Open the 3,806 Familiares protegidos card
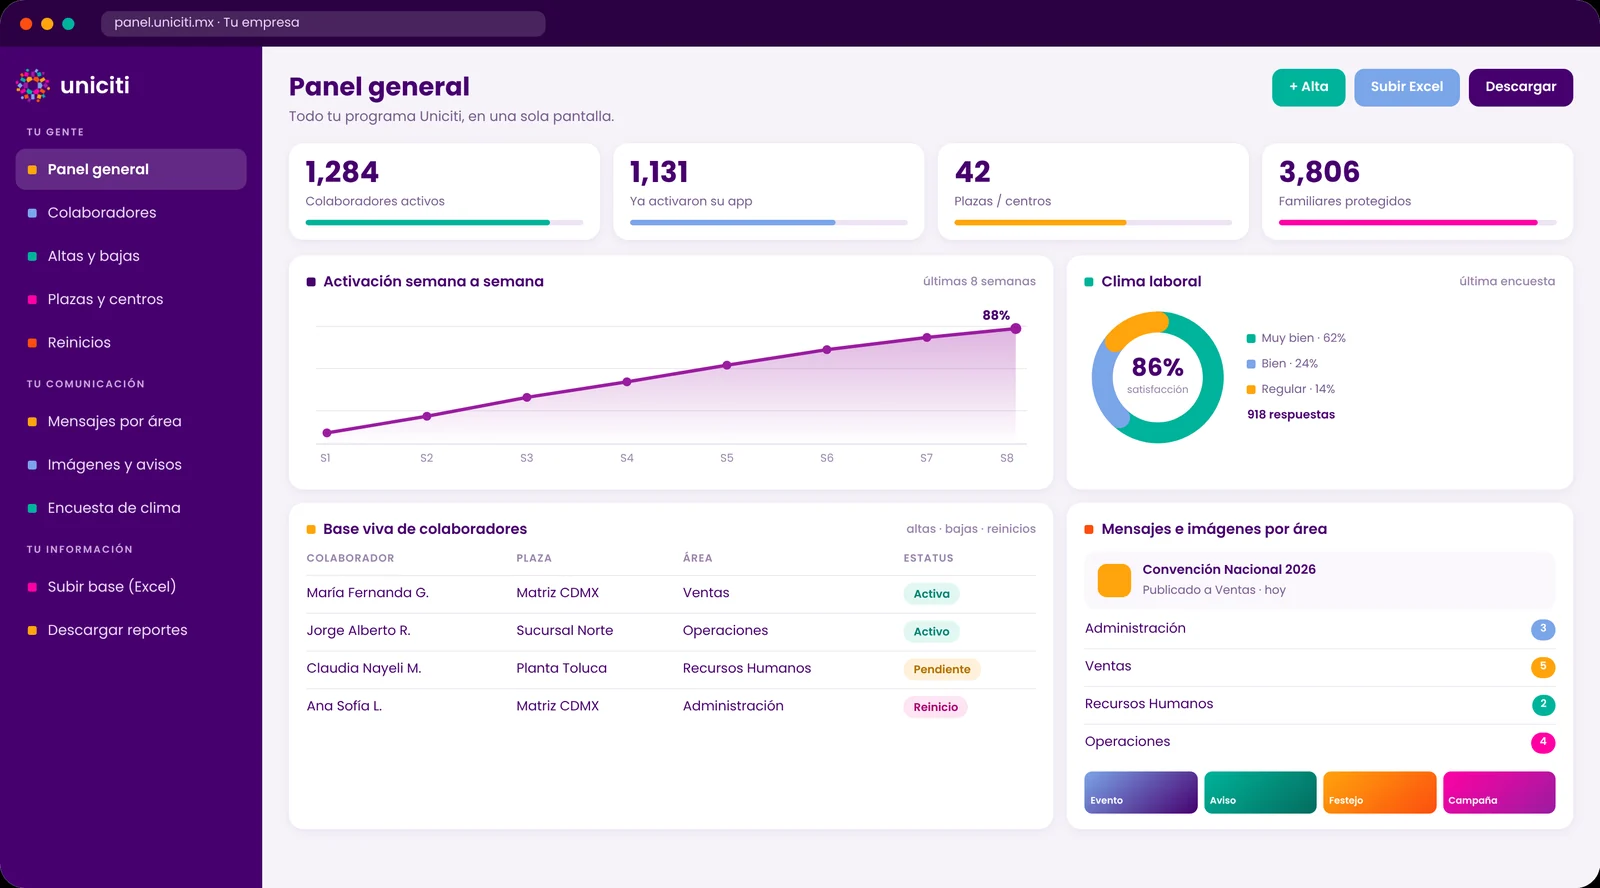Image resolution: width=1600 pixels, height=888 pixels. 1417,191
